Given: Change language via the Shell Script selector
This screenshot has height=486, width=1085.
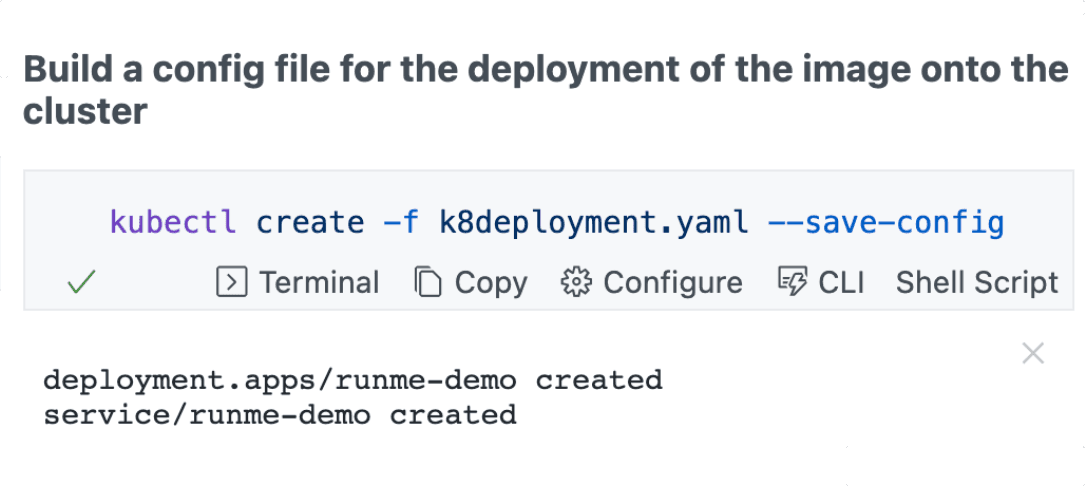Looking at the screenshot, I should point(977,282).
